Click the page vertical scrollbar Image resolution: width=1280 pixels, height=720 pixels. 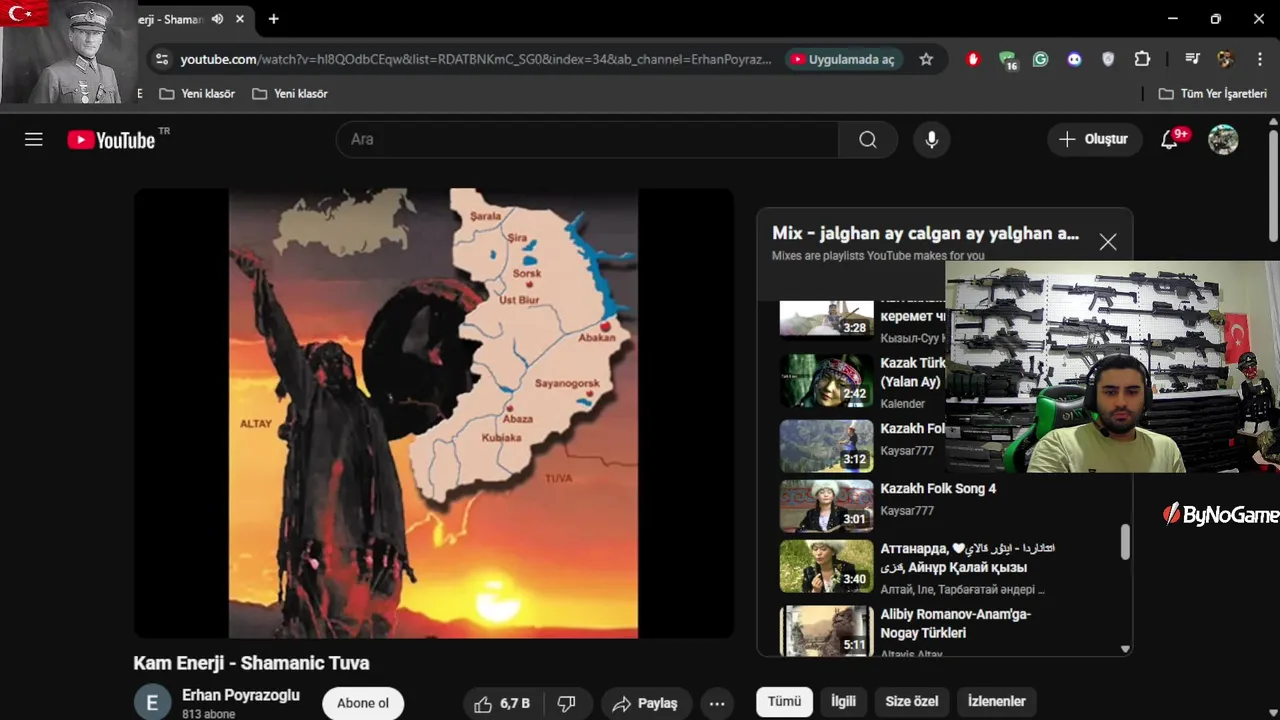click(1273, 186)
